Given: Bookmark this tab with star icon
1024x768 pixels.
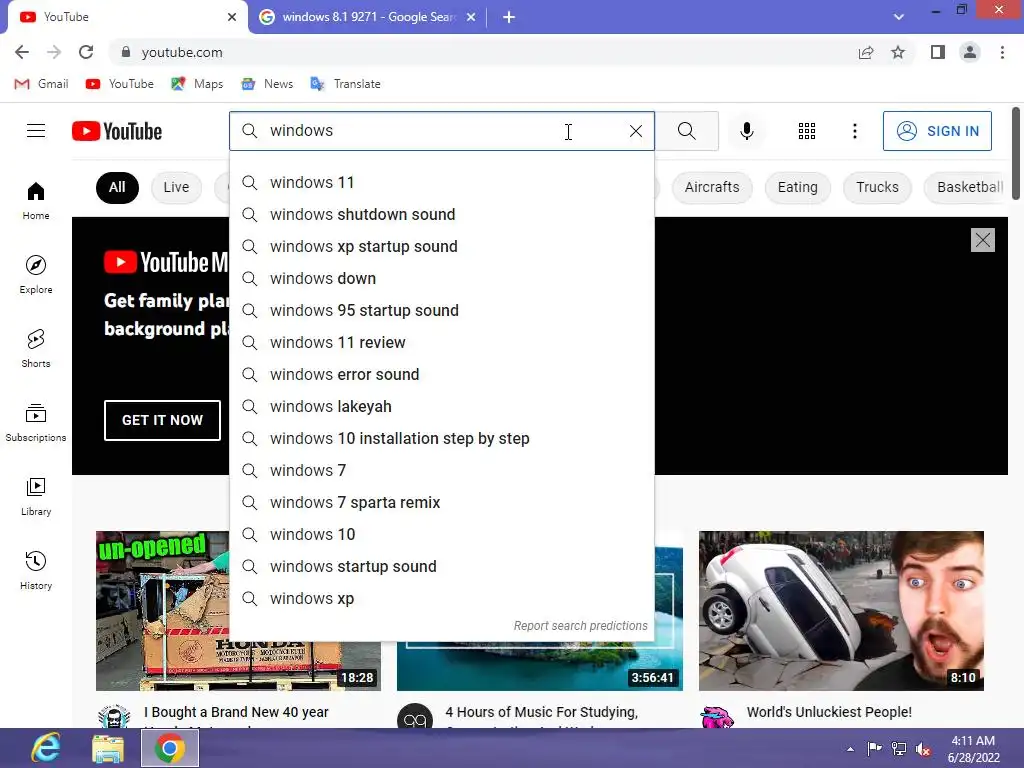Looking at the screenshot, I should coord(898,52).
